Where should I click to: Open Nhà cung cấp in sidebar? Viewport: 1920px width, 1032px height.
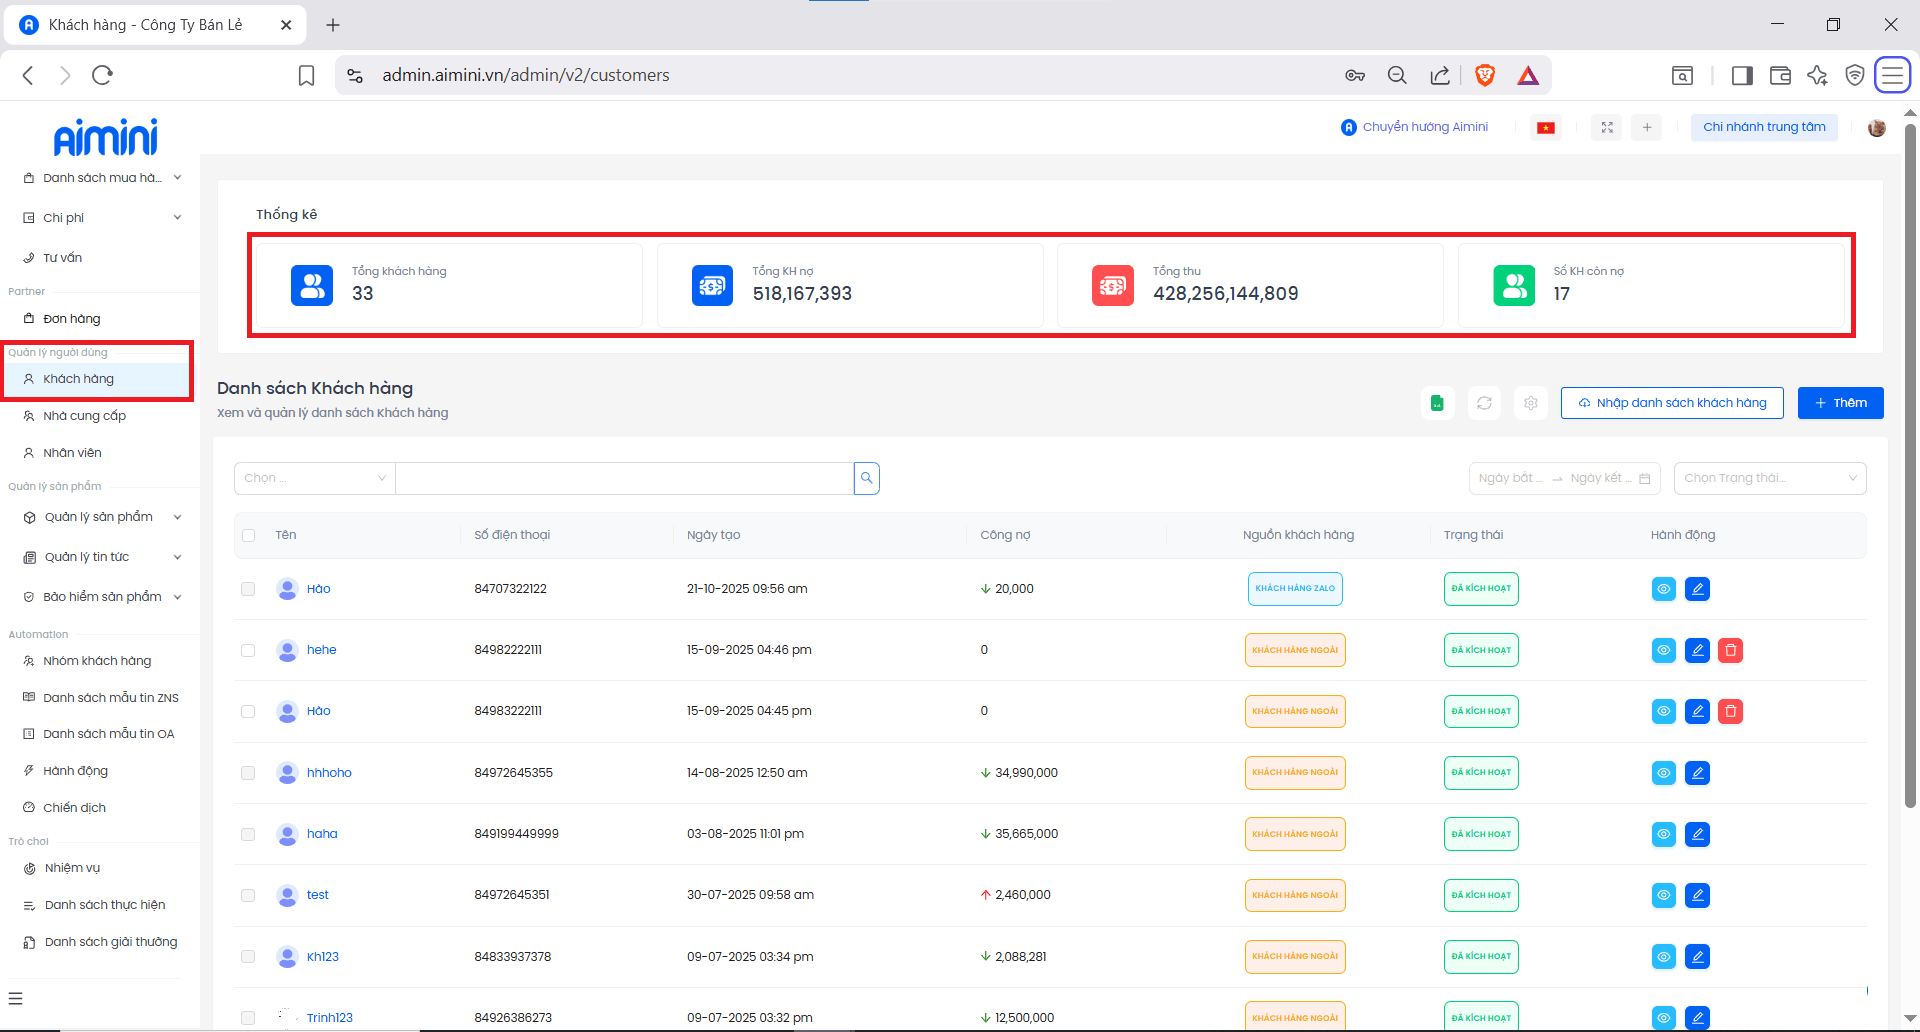[x=84, y=416]
